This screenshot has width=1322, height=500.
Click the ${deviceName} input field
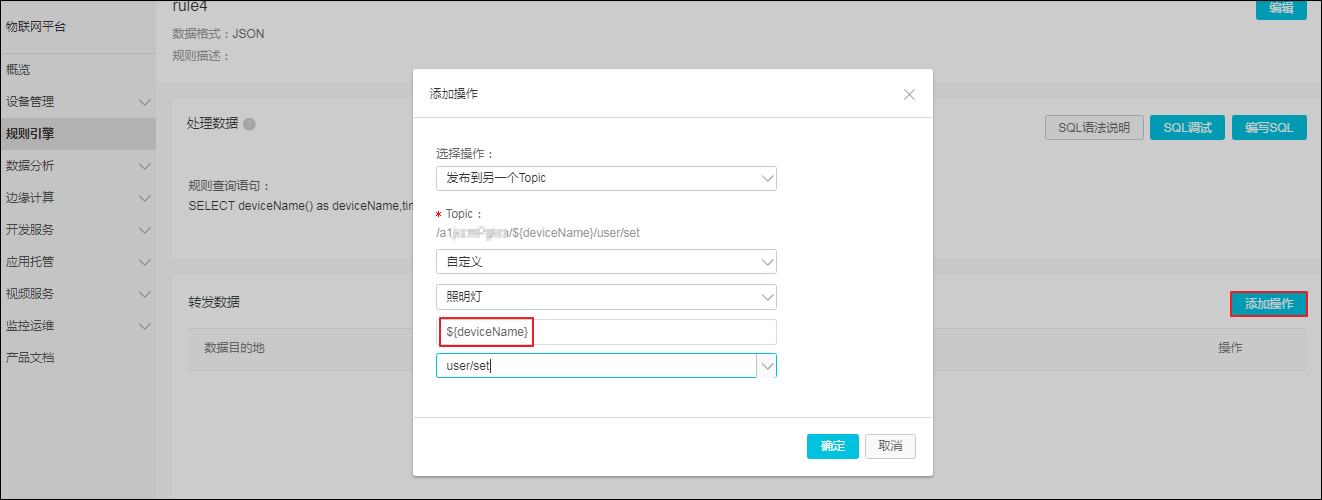click(606, 332)
